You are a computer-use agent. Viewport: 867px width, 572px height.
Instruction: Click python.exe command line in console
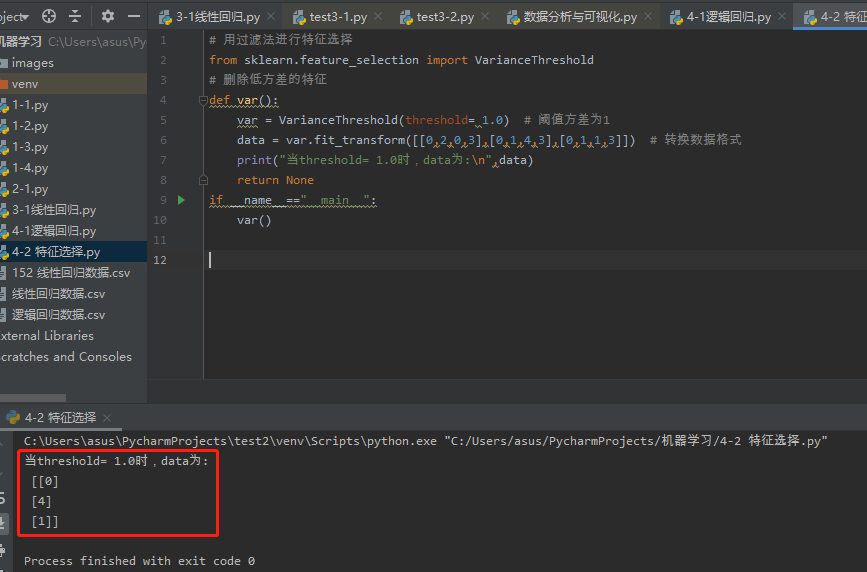[x=425, y=441]
